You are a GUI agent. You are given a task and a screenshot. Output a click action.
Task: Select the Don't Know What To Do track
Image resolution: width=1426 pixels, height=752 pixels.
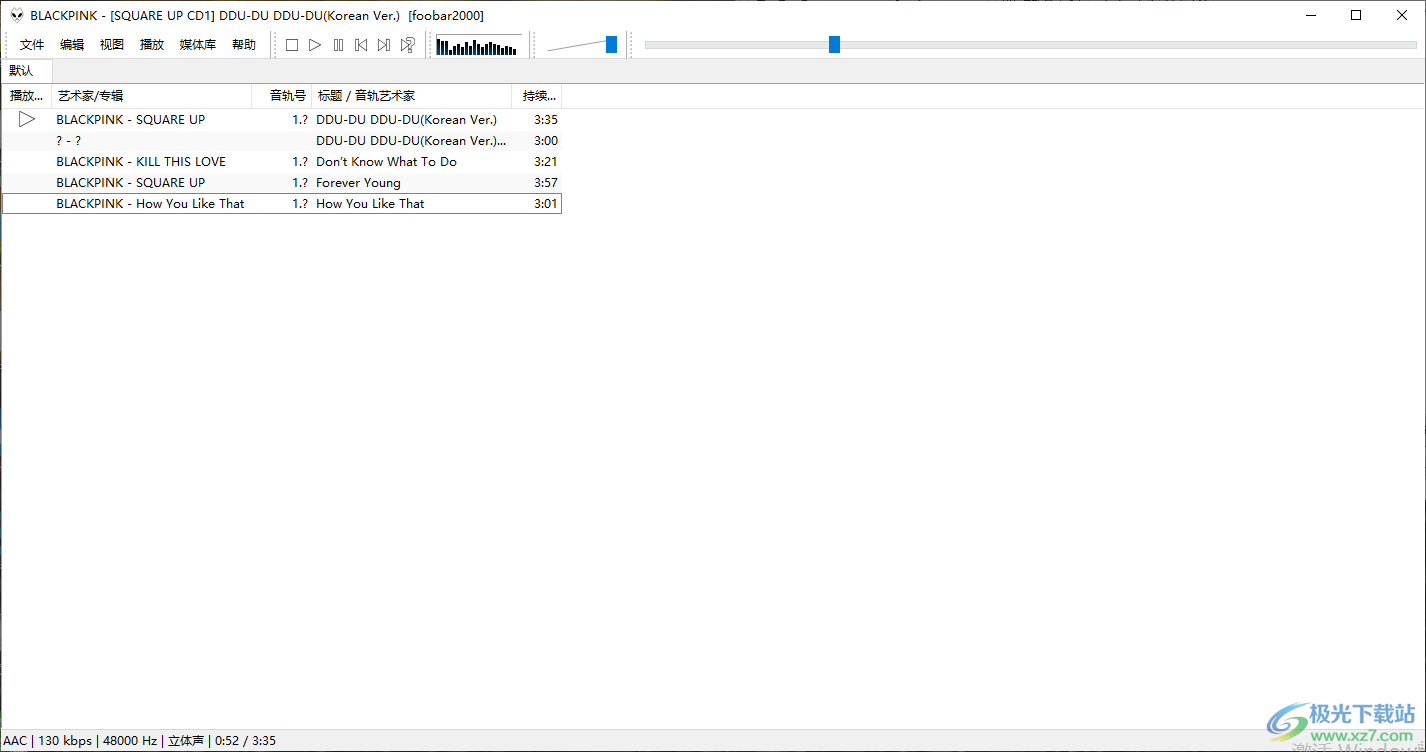(x=282, y=161)
